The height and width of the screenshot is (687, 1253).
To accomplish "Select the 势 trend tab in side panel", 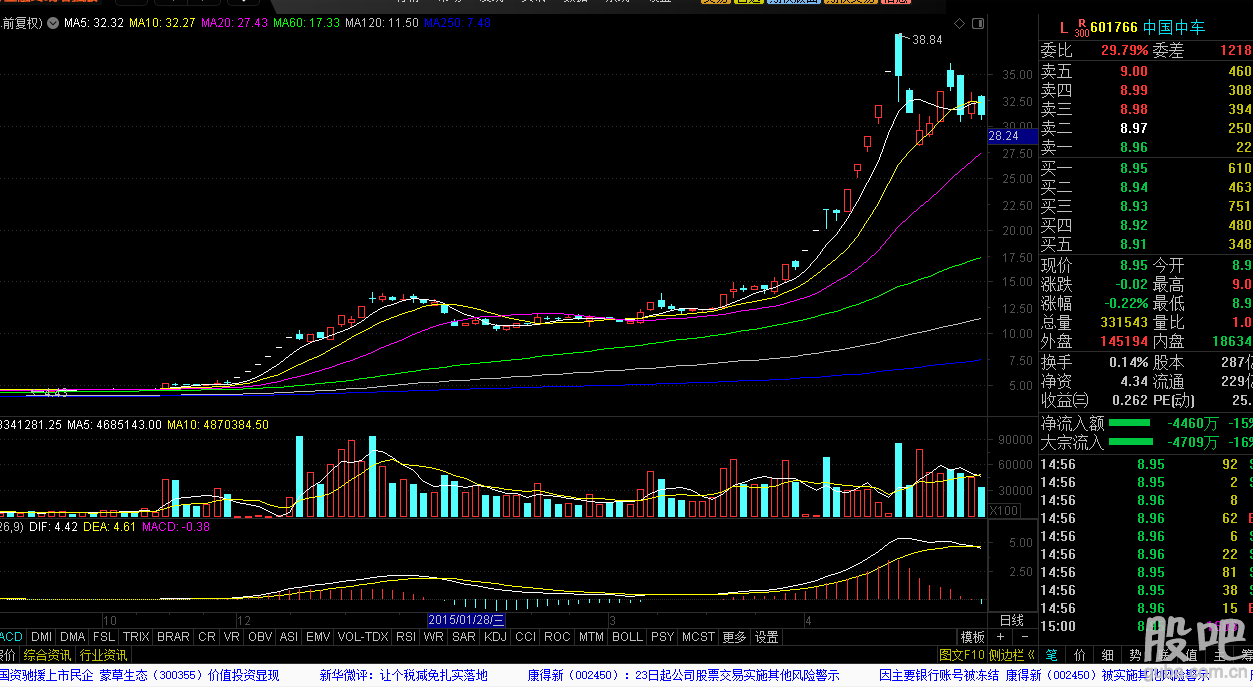I will [x=1135, y=655].
